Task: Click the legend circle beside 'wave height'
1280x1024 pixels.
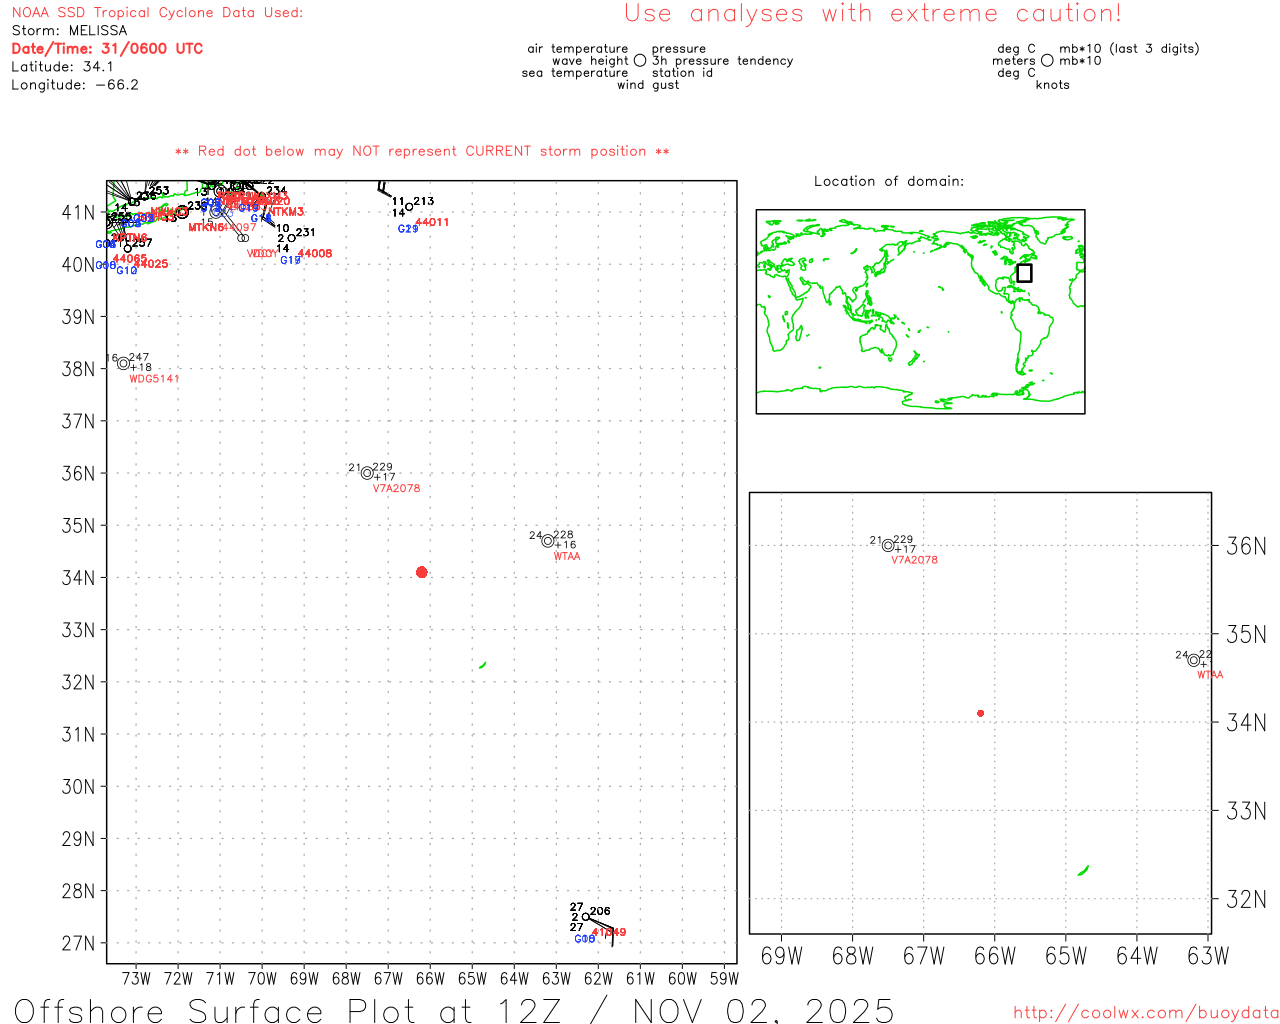Action: point(640,60)
